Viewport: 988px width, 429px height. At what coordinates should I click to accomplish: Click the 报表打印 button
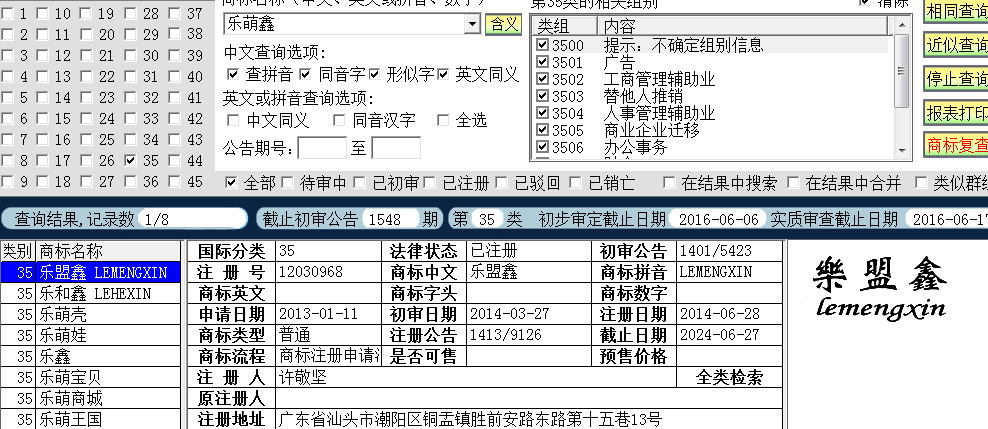[956, 113]
